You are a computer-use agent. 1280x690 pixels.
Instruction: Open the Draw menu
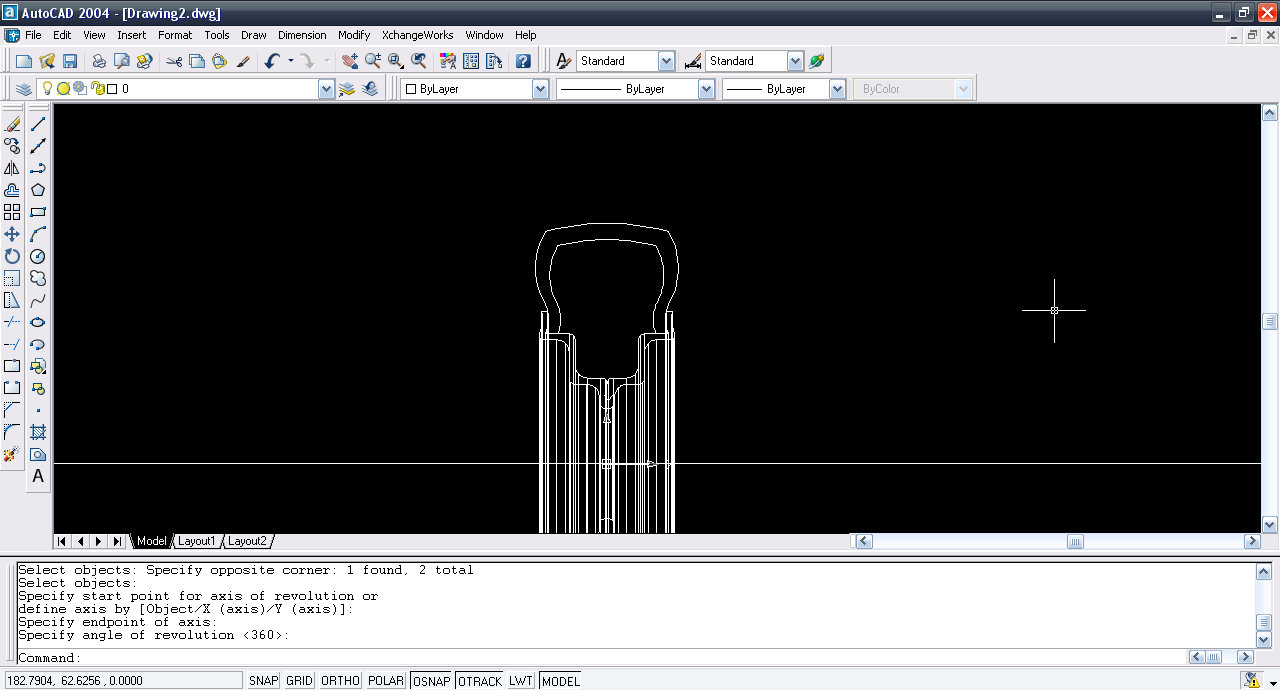coord(254,35)
